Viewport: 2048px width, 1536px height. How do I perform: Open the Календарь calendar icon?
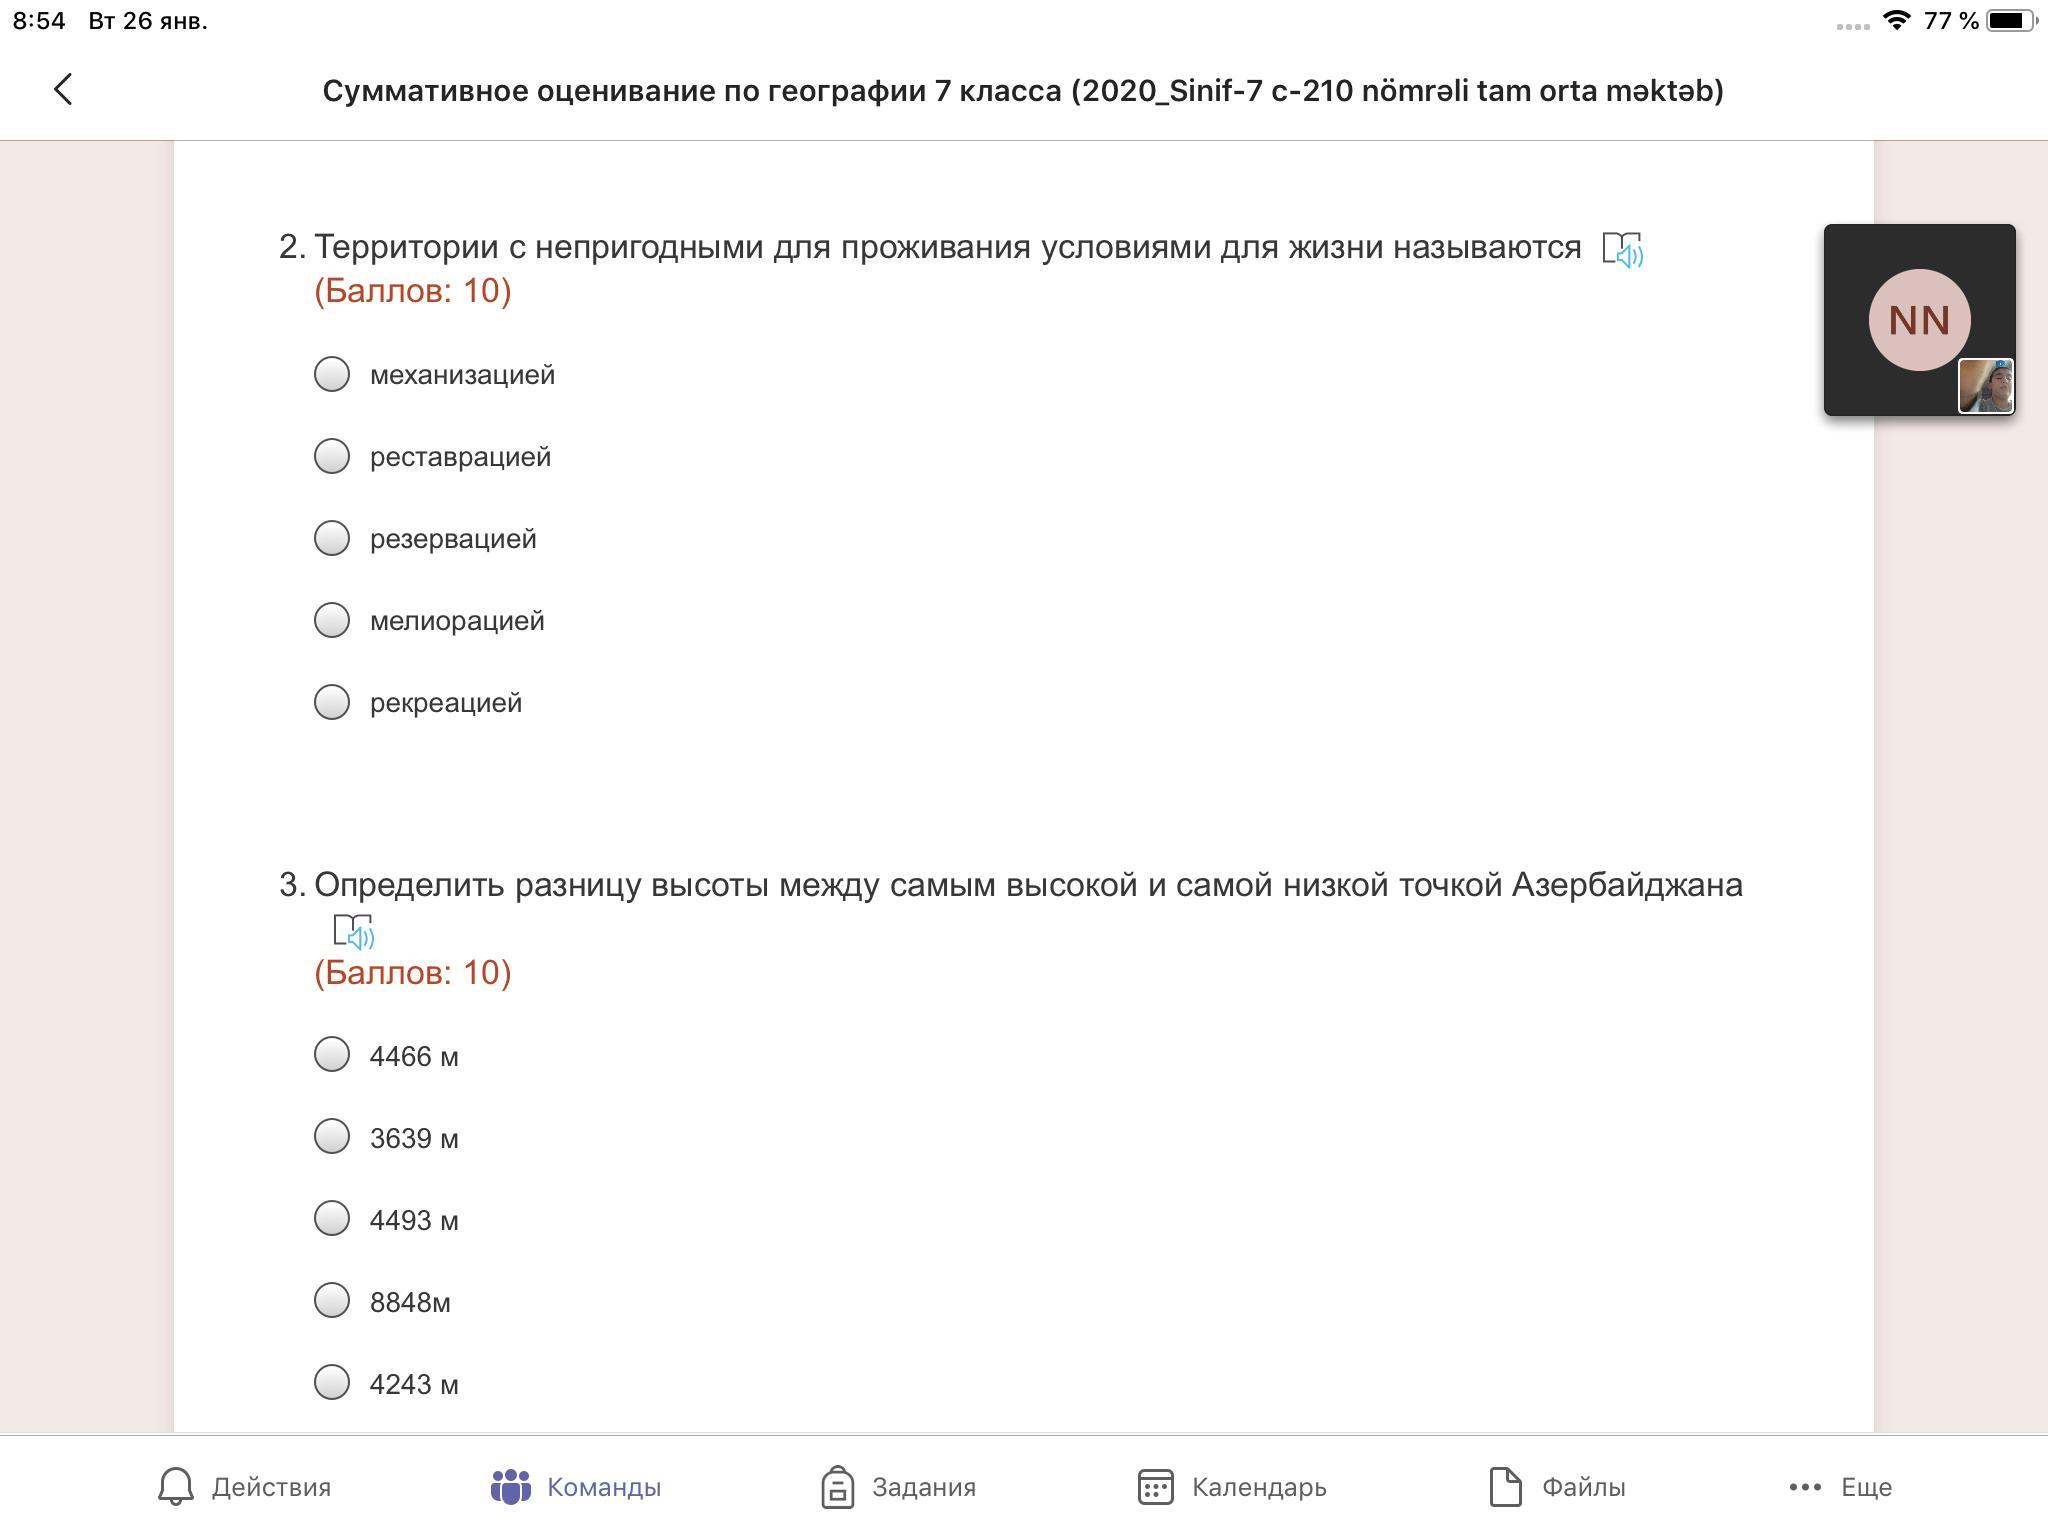pos(1155,1486)
